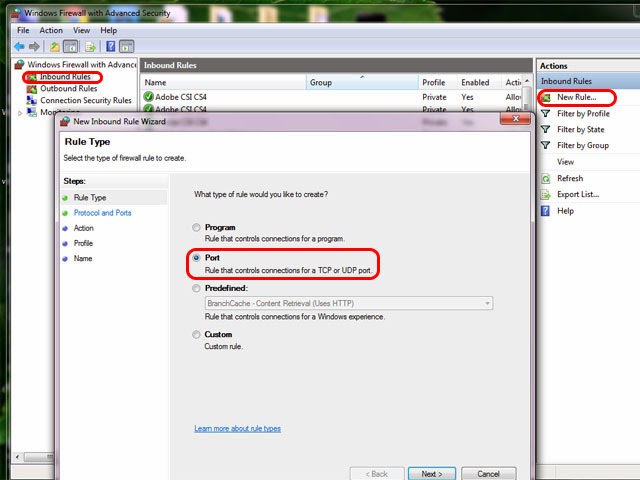
Task: Click Filter by State action
Action: coord(580,129)
